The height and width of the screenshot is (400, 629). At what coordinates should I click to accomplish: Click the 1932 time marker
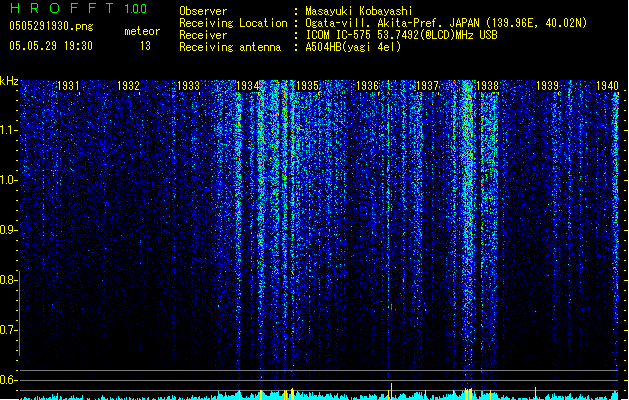tap(128, 86)
